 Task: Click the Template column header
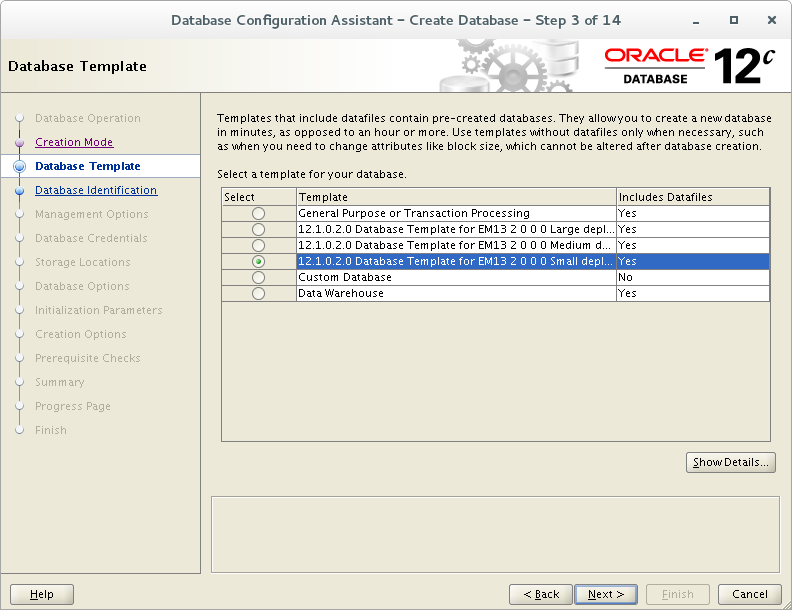[x=456, y=197]
